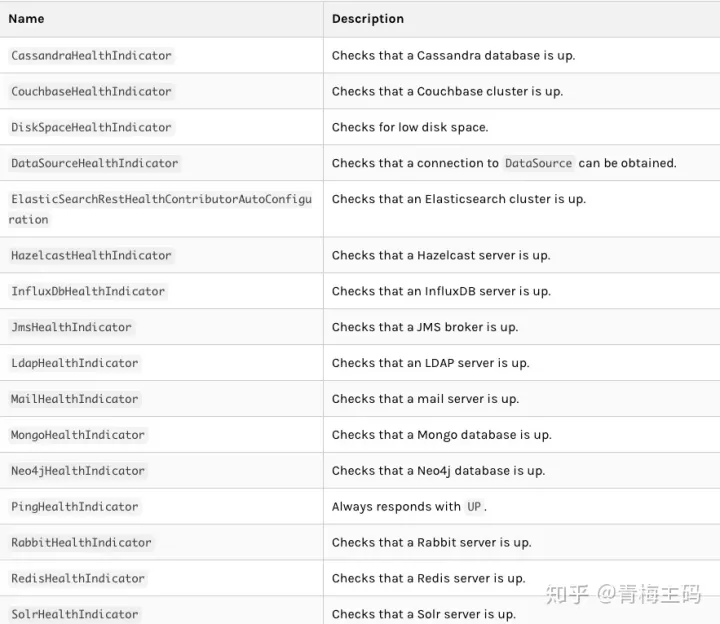Click 'Checks that an LDAP server is up.'
The height and width of the screenshot is (624, 720).
431,363
